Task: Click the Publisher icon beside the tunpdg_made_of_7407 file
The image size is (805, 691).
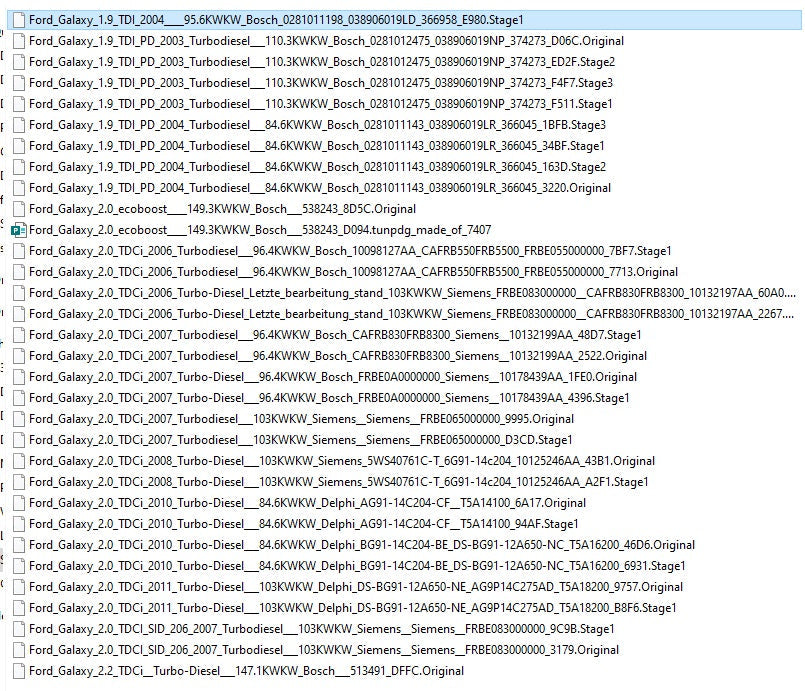Action: coord(18,230)
